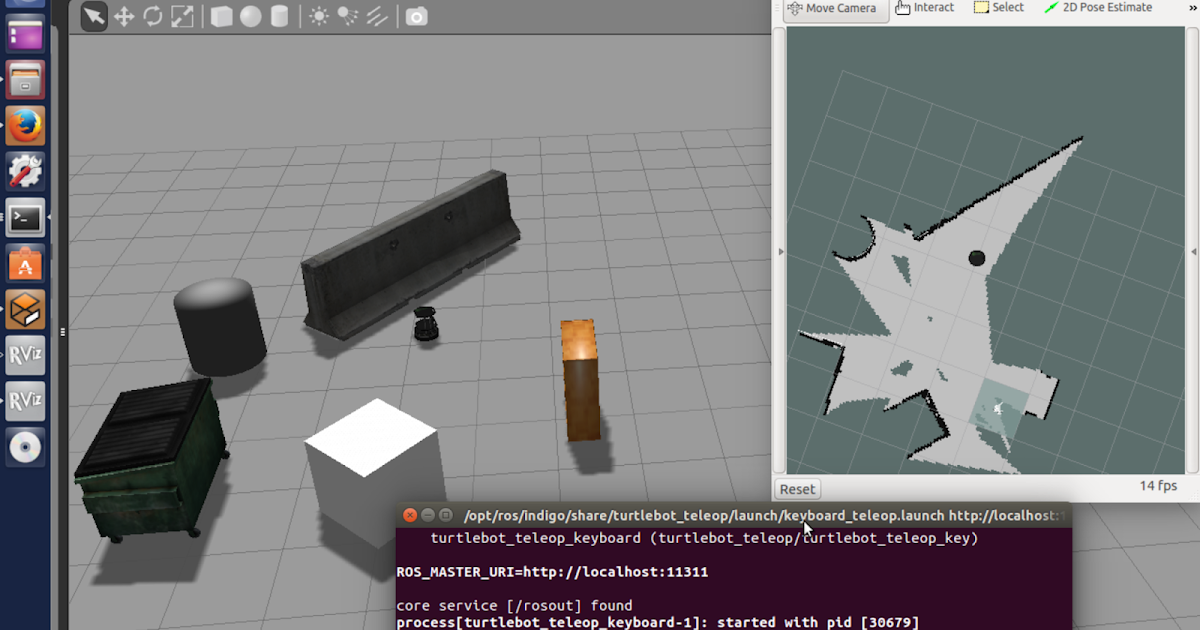Select the Gazebo rotate mode tool
Viewport: 1200px width, 630px height.
point(153,16)
